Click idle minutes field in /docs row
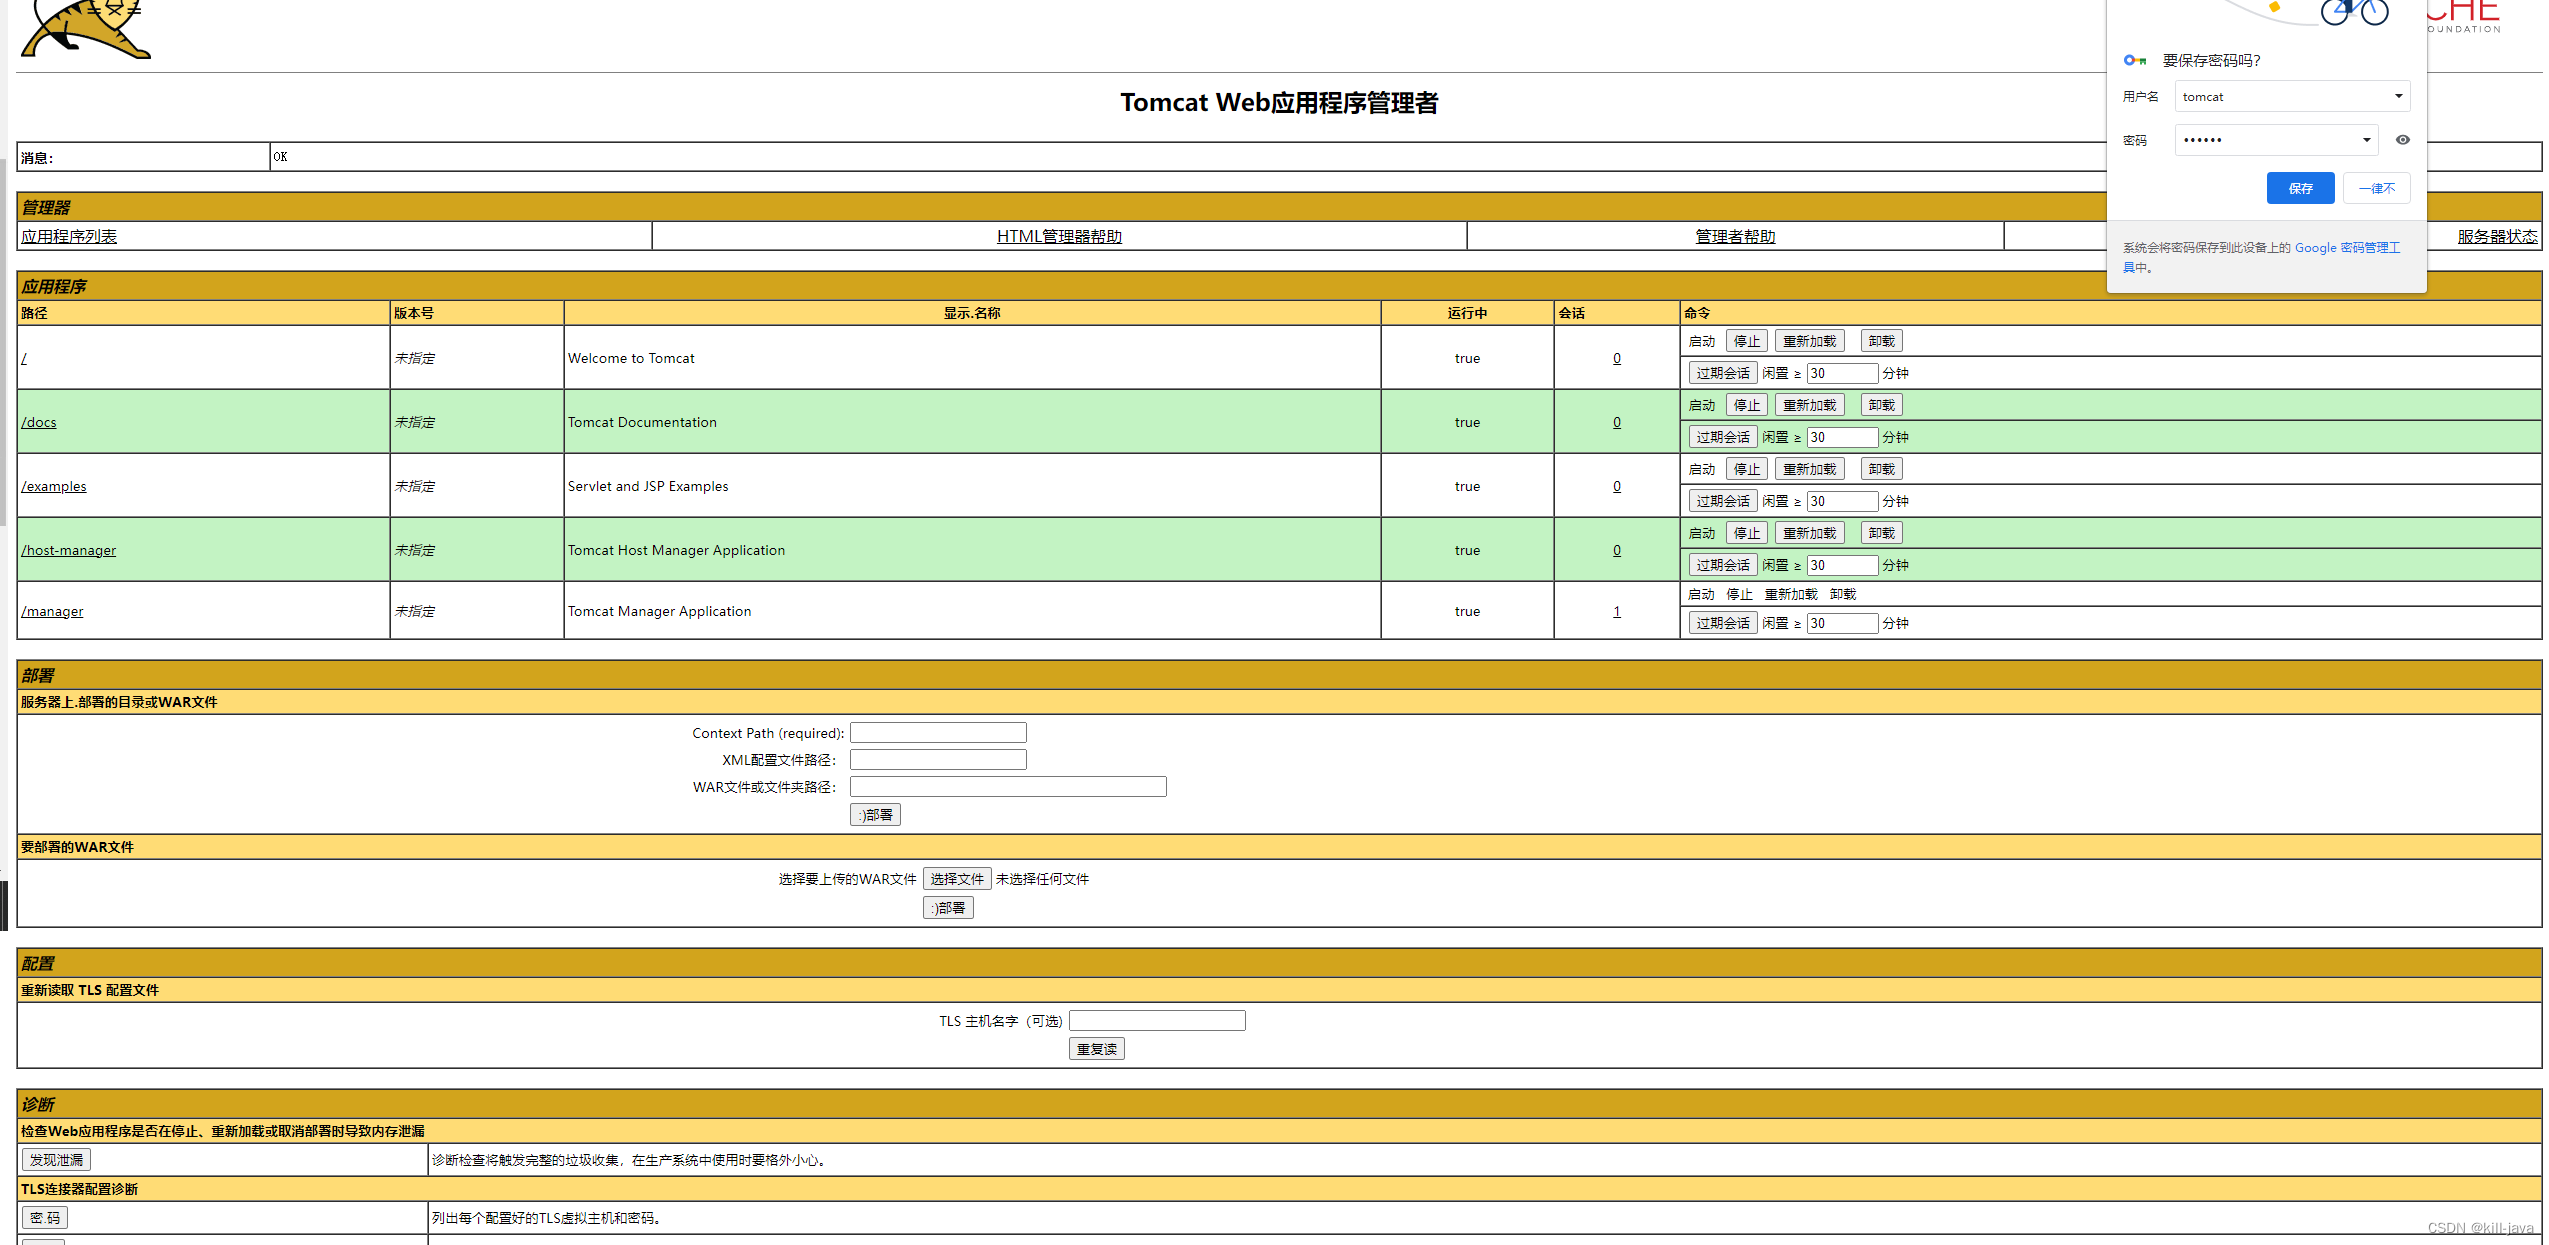 coord(1842,437)
